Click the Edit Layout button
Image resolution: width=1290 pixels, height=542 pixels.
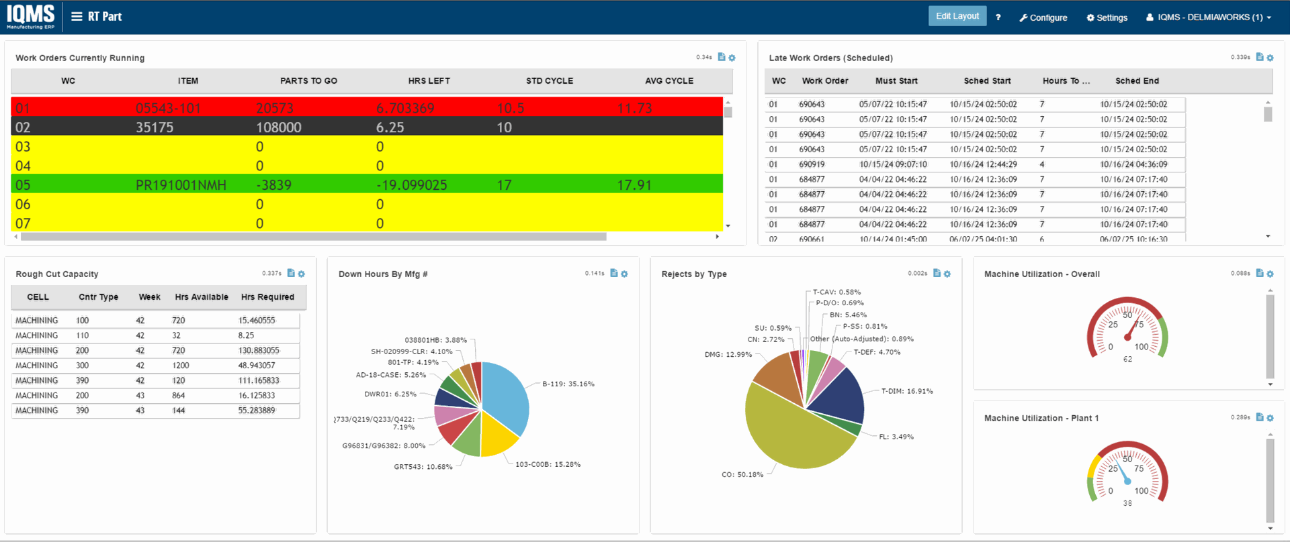957,16
